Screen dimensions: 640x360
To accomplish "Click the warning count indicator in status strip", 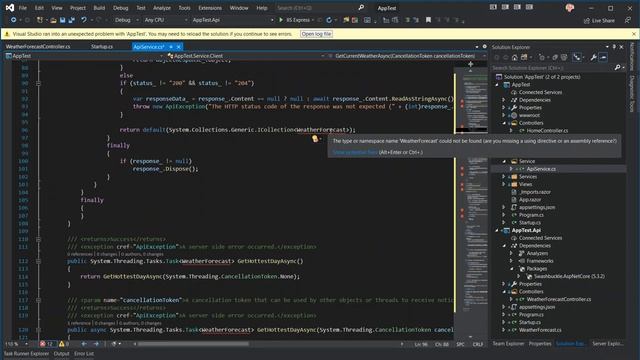I will tap(64, 344).
